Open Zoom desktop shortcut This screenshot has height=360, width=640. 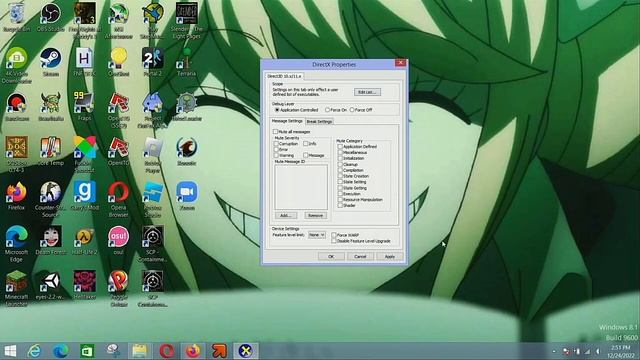(x=187, y=196)
